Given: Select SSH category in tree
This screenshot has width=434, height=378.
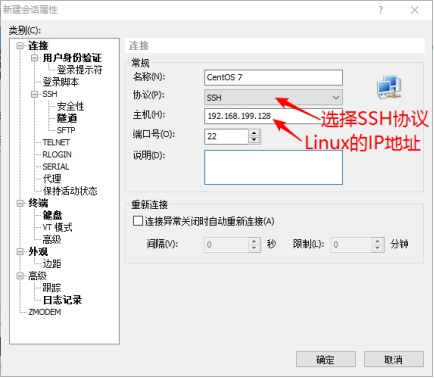Looking at the screenshot, I should tap(50, 94).
